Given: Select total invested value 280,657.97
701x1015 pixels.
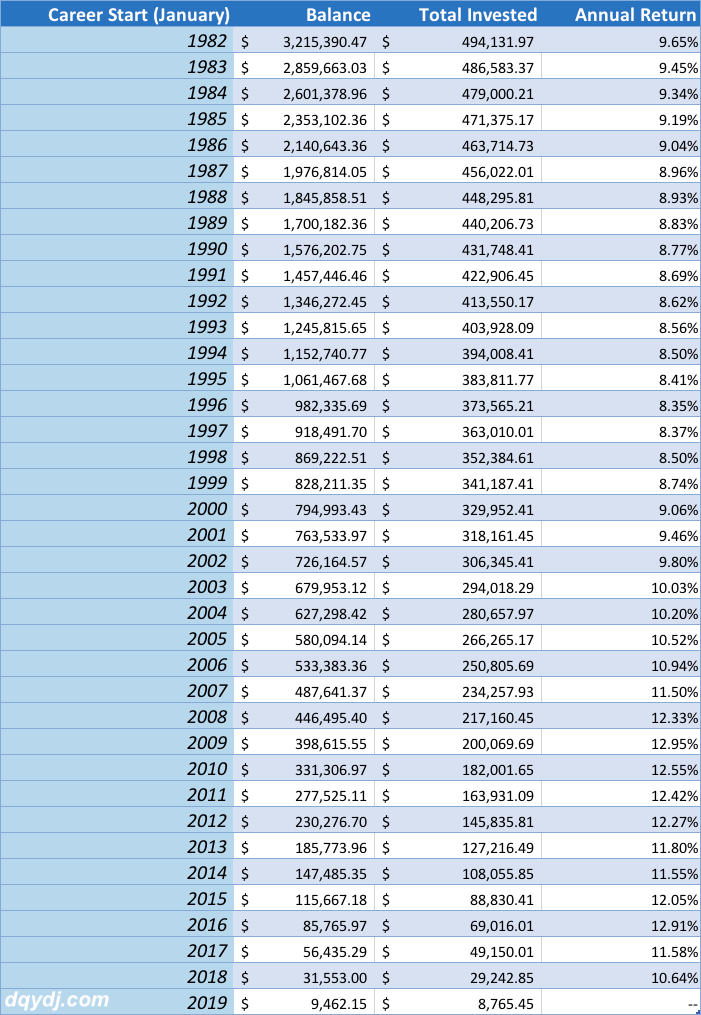Looking at the screenshot, I should click(458, 612).
